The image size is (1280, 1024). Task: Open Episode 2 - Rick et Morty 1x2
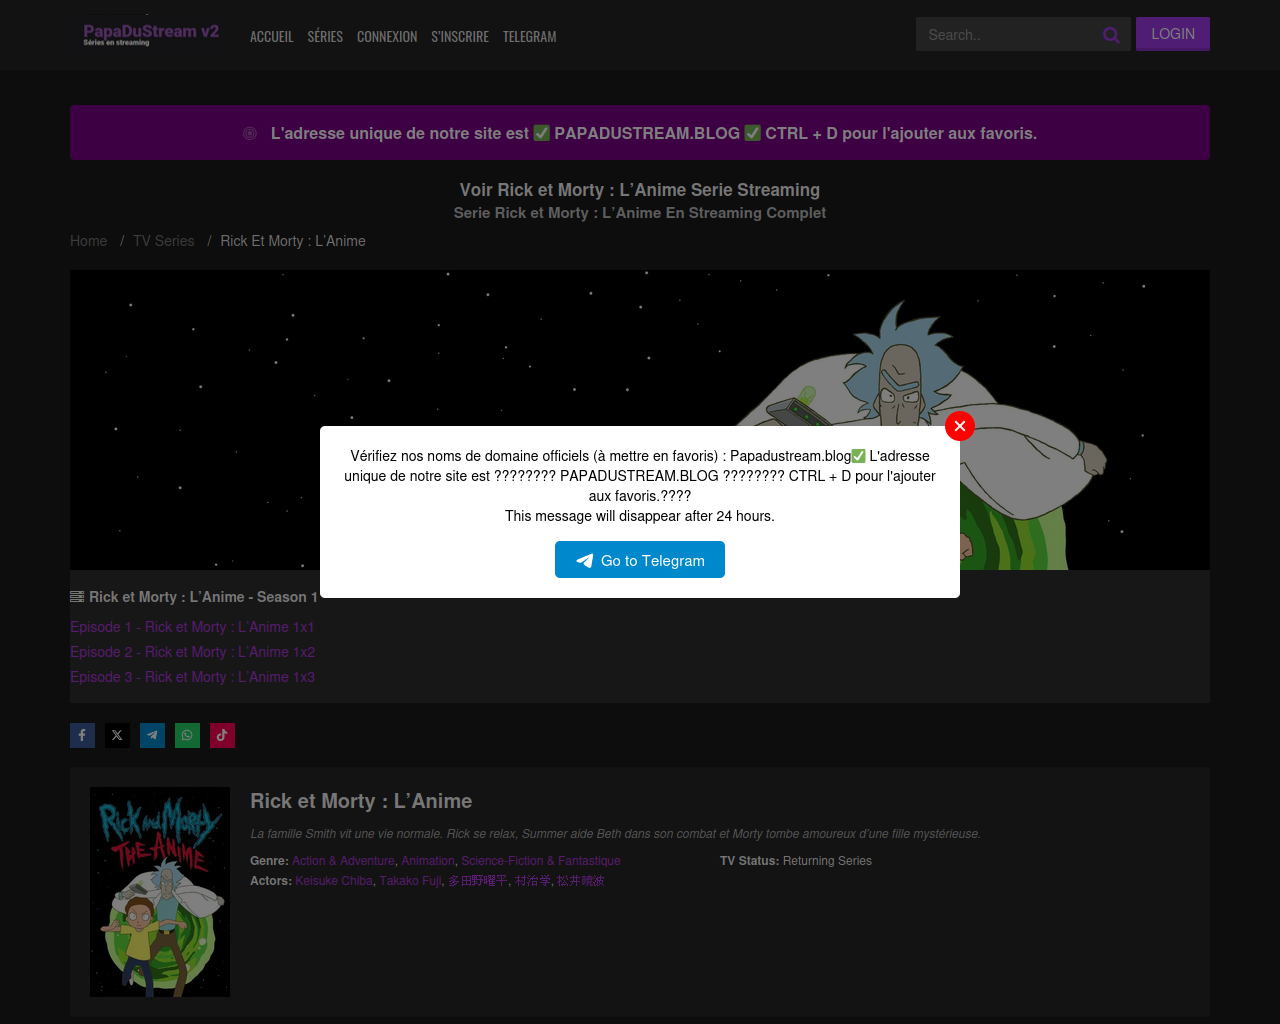click(x=192, y=652)
